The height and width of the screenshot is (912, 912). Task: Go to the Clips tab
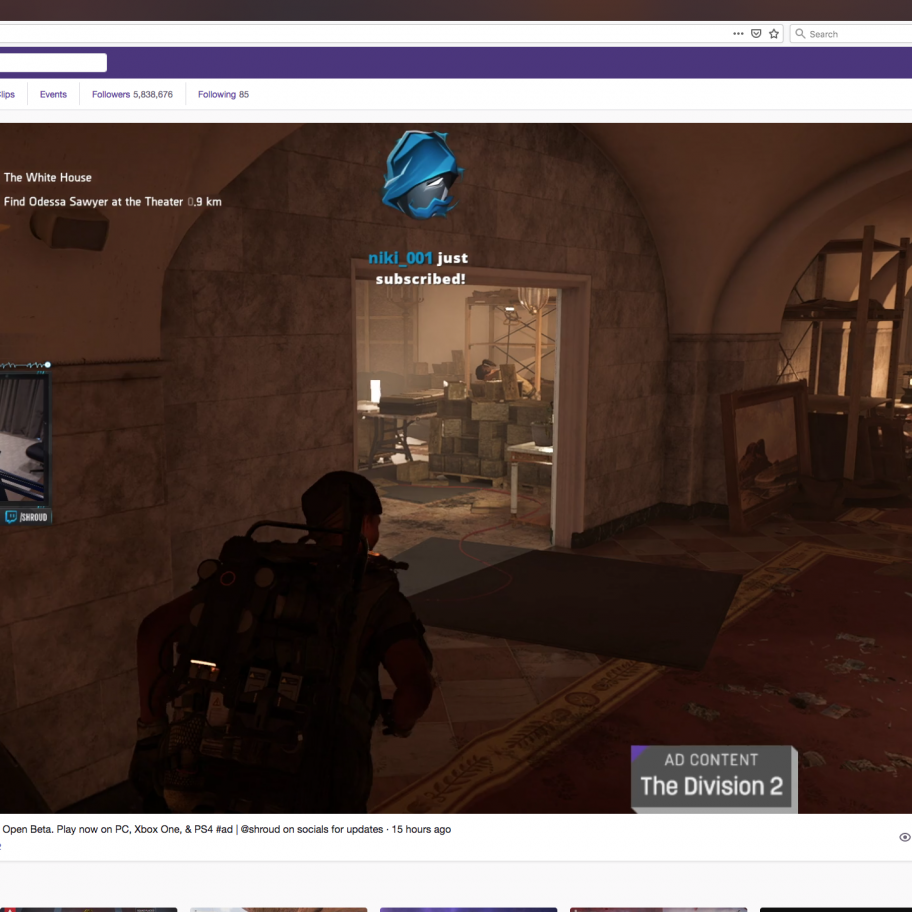(x=7, y=95)
